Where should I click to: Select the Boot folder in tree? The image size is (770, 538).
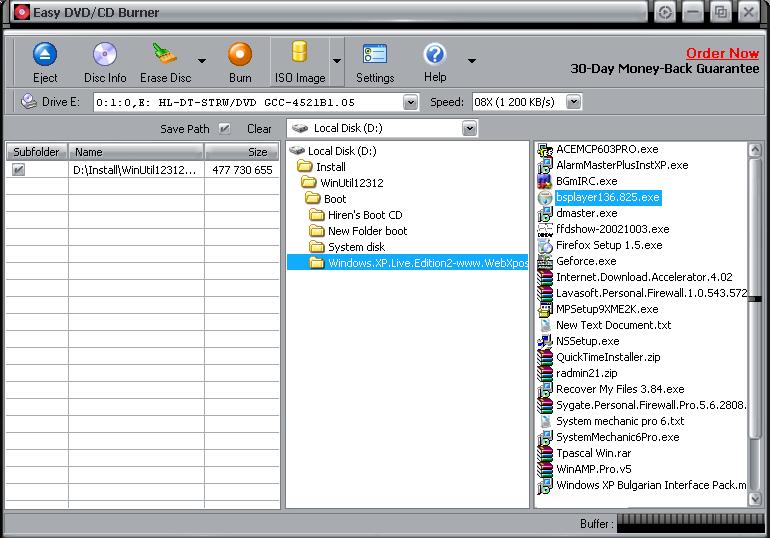coord(335,199)
